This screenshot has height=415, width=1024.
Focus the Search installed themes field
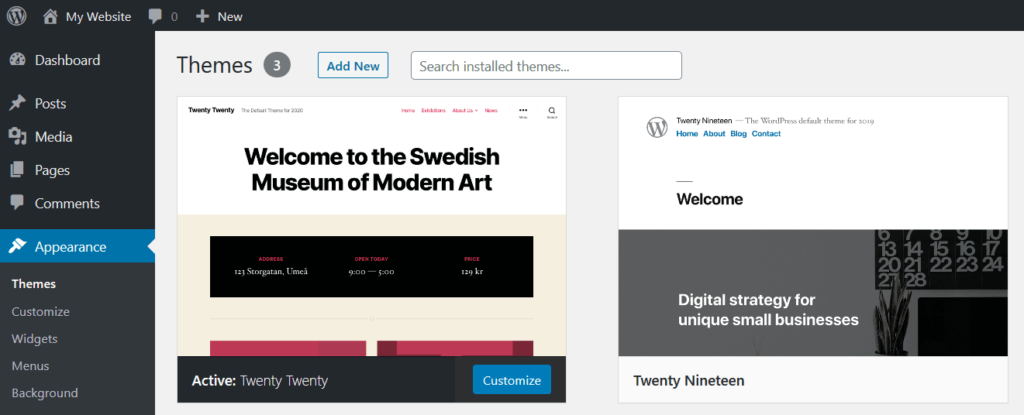tap(546, 65)
